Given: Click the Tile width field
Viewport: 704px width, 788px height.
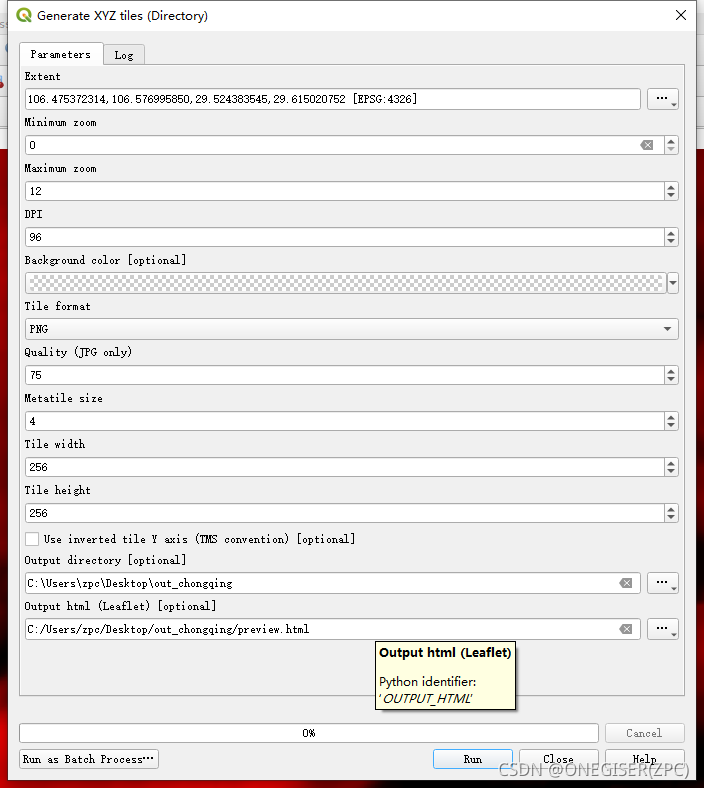Looking at the screenshot, I should pyautogui.click(x=345, y=467).
